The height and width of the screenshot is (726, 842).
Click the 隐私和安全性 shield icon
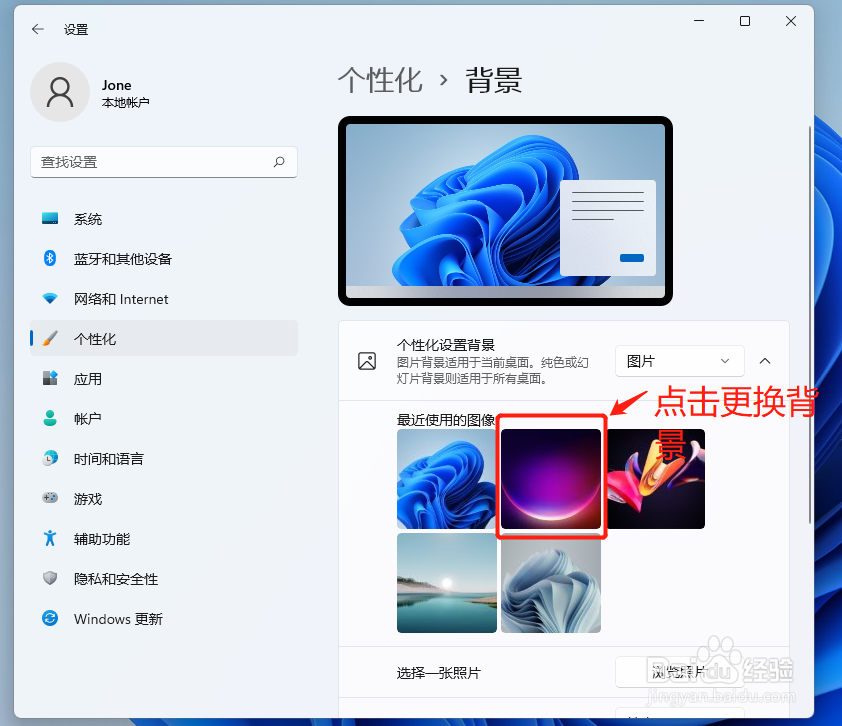50,578
